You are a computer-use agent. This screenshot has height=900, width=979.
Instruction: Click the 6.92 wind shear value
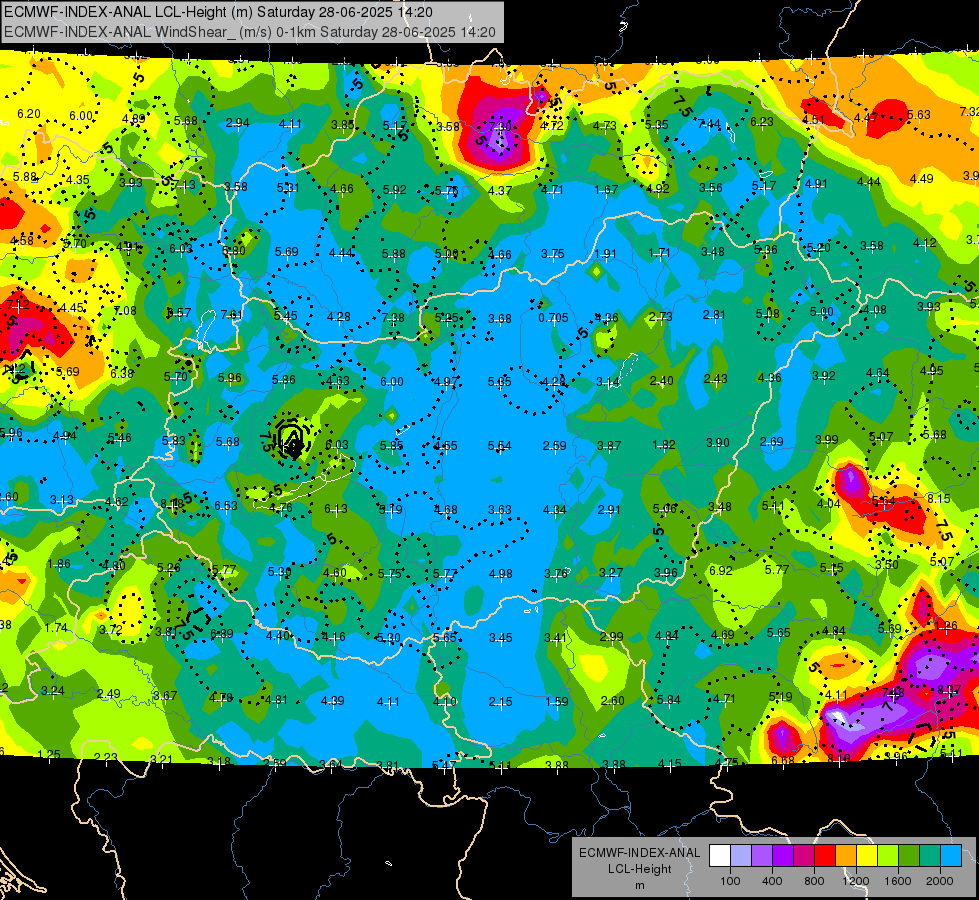tap(721, 570)
